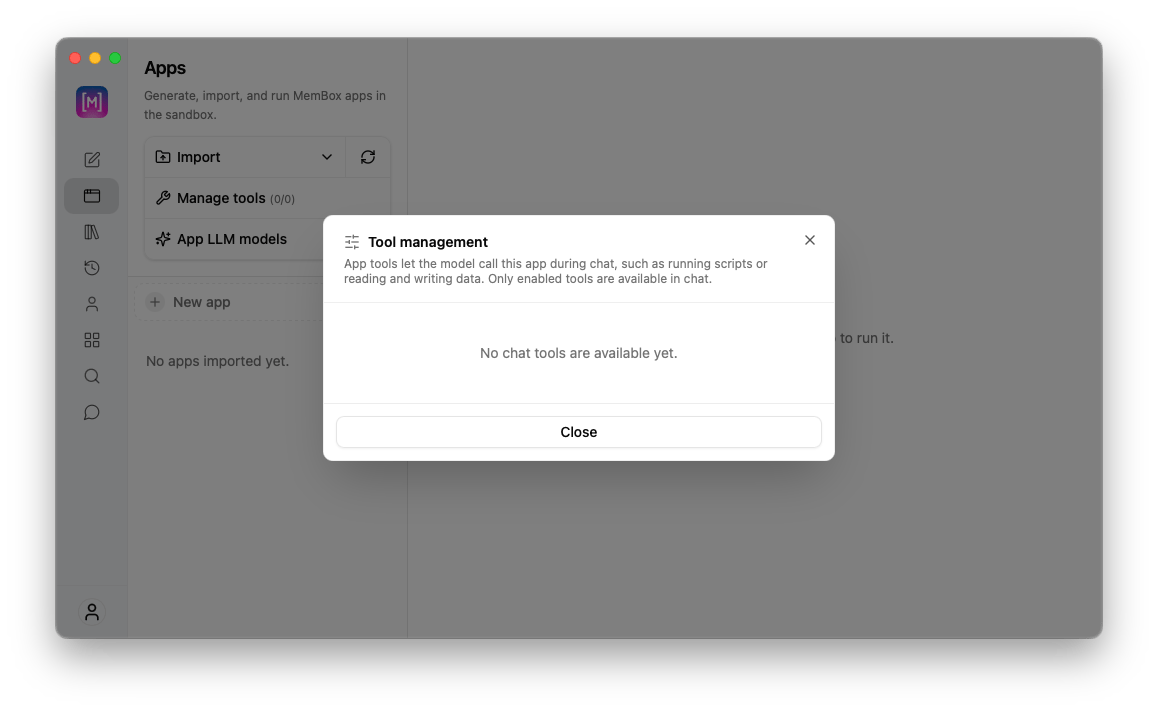This screenshot has height=712, width=1158.
Task: Click the green macOS fullscreen window button
Action: click(x=115, y=58)
